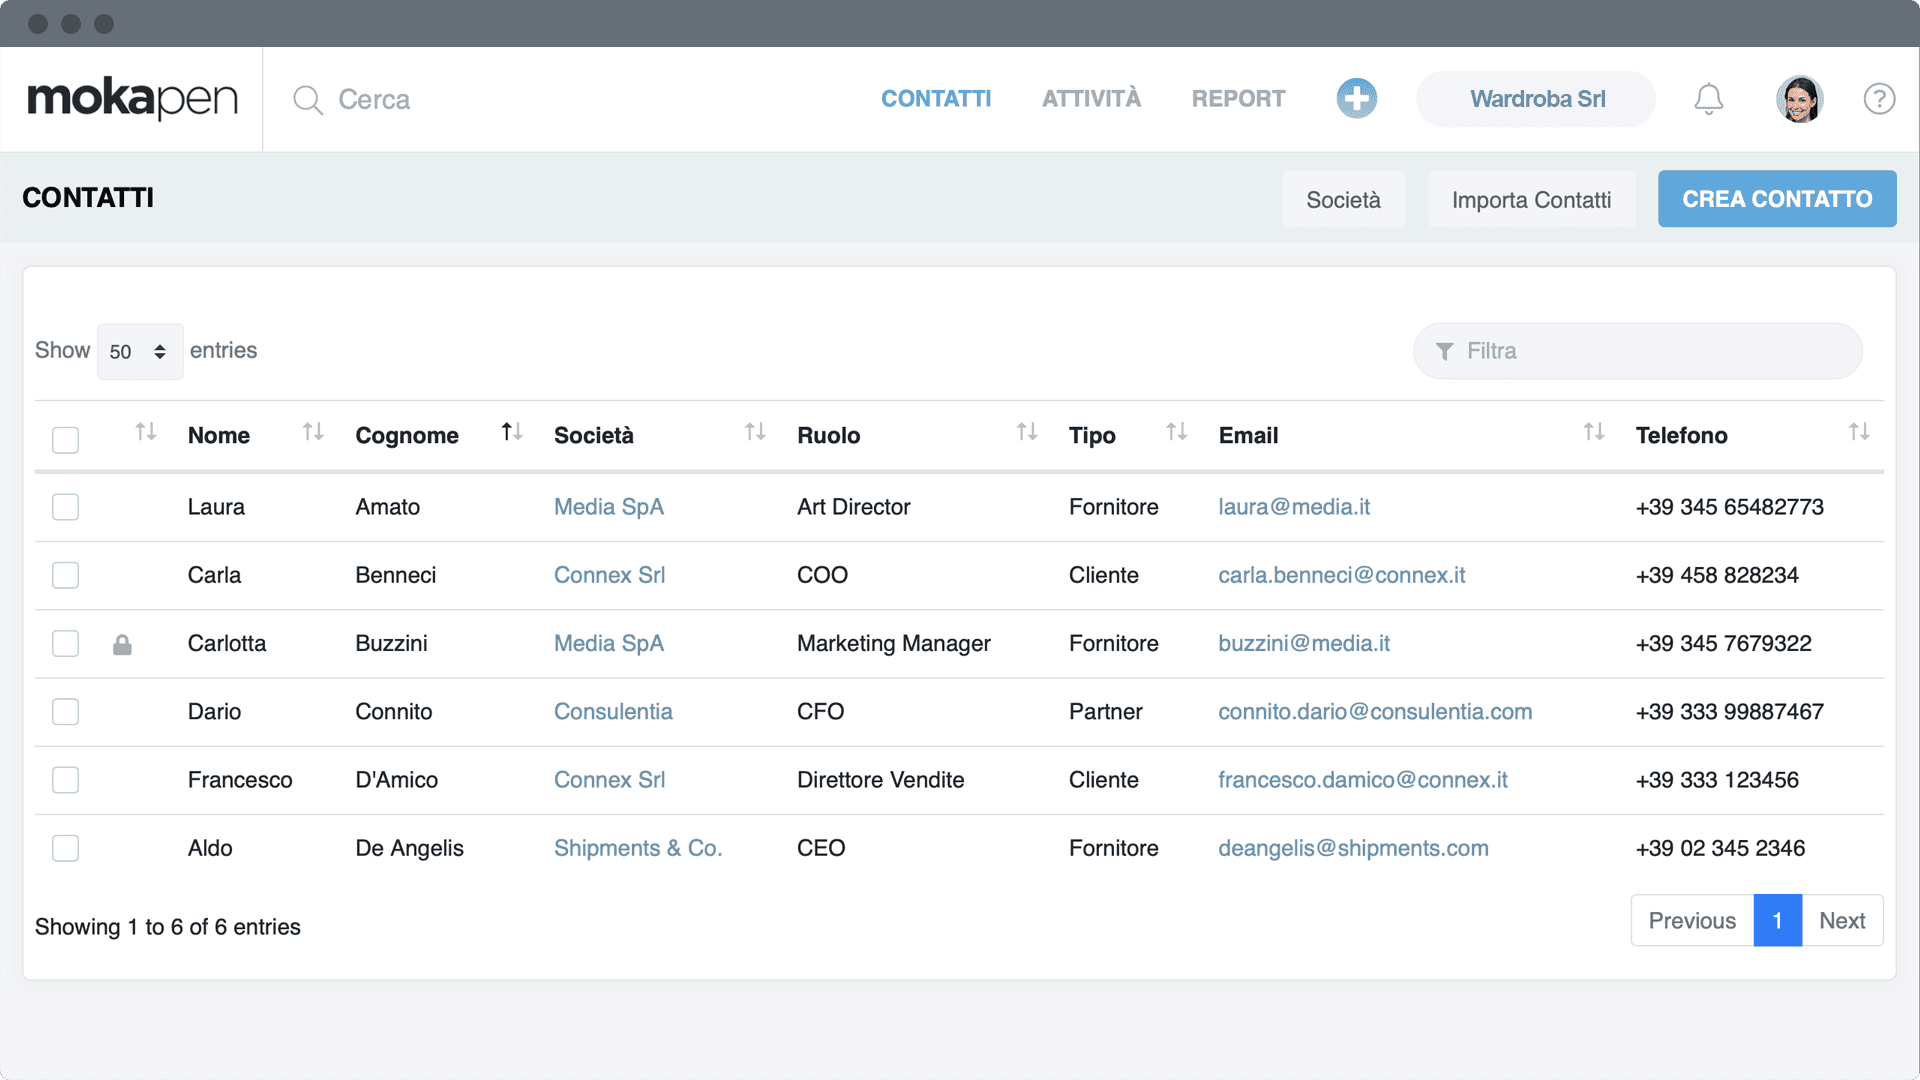Sort table by Telefono column arrows
This screenshot has width=1920, height=1080.
[x=1858, y=432]
